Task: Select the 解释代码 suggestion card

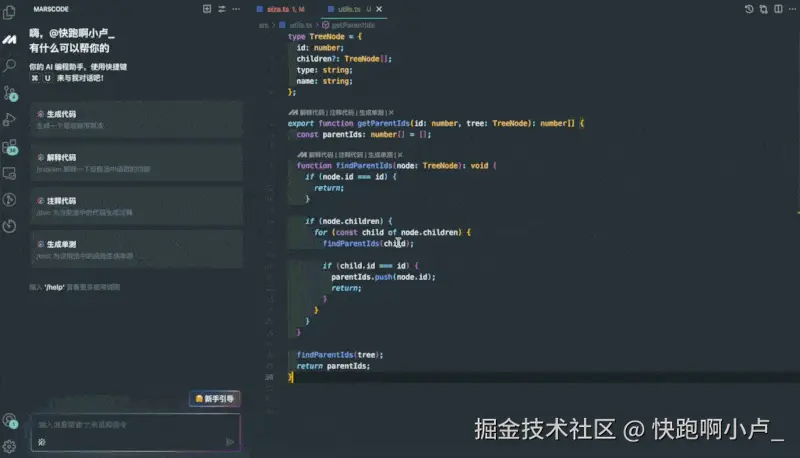Action: (136, 163)
